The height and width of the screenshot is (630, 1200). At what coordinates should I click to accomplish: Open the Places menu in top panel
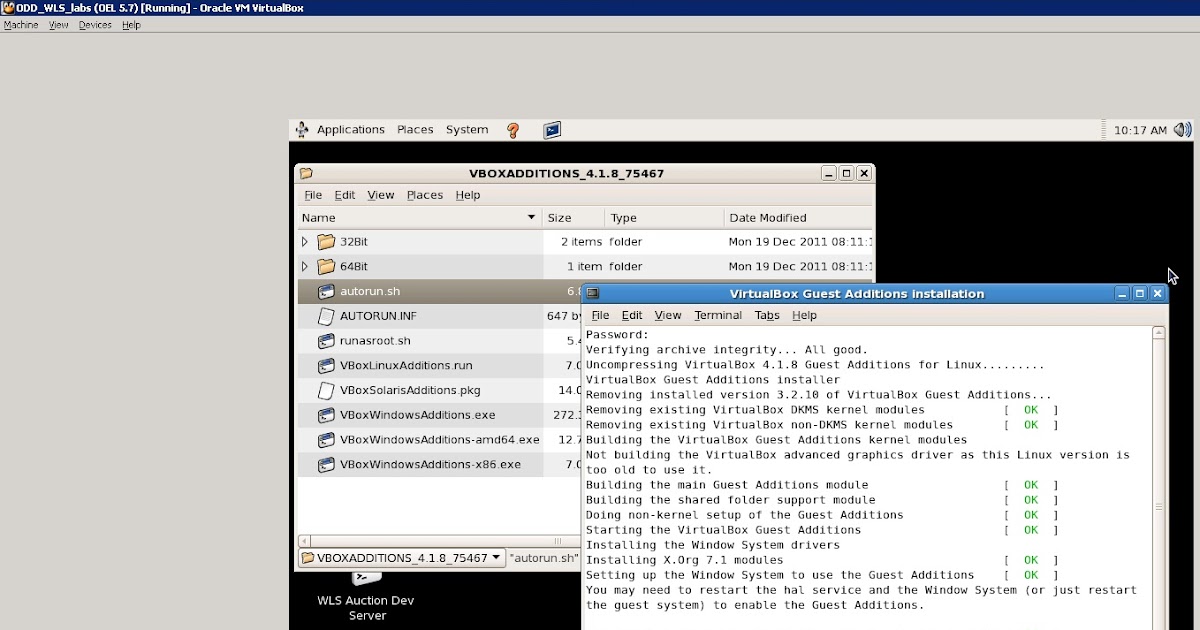(415, 130)
